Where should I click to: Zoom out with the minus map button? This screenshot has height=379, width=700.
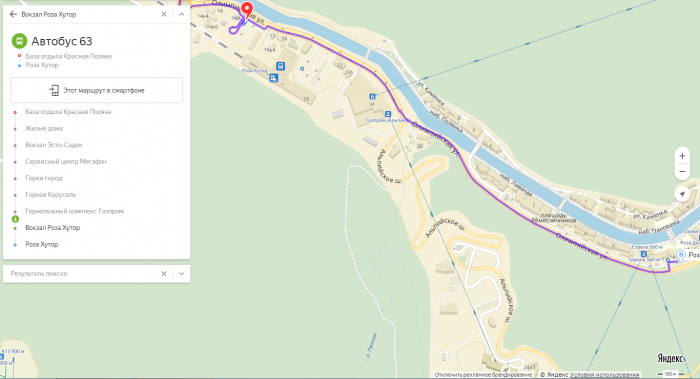tap(682, 172)
